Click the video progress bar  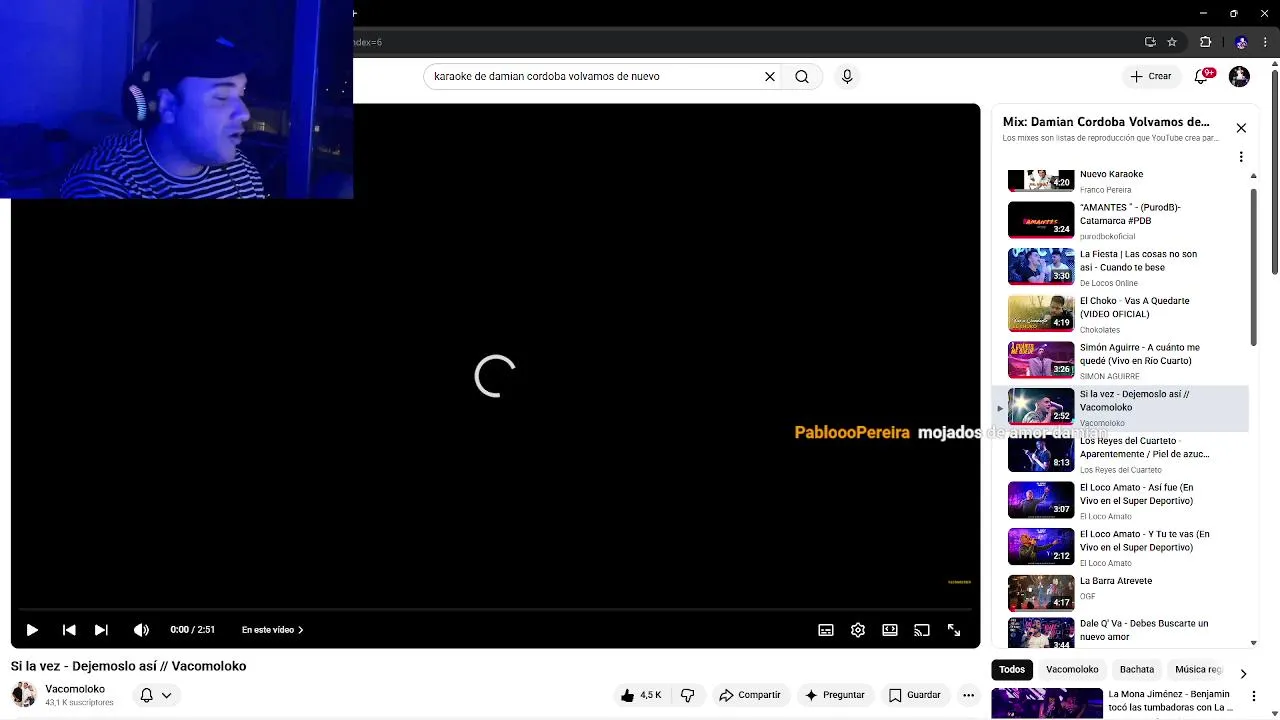(x=495, y=608)
